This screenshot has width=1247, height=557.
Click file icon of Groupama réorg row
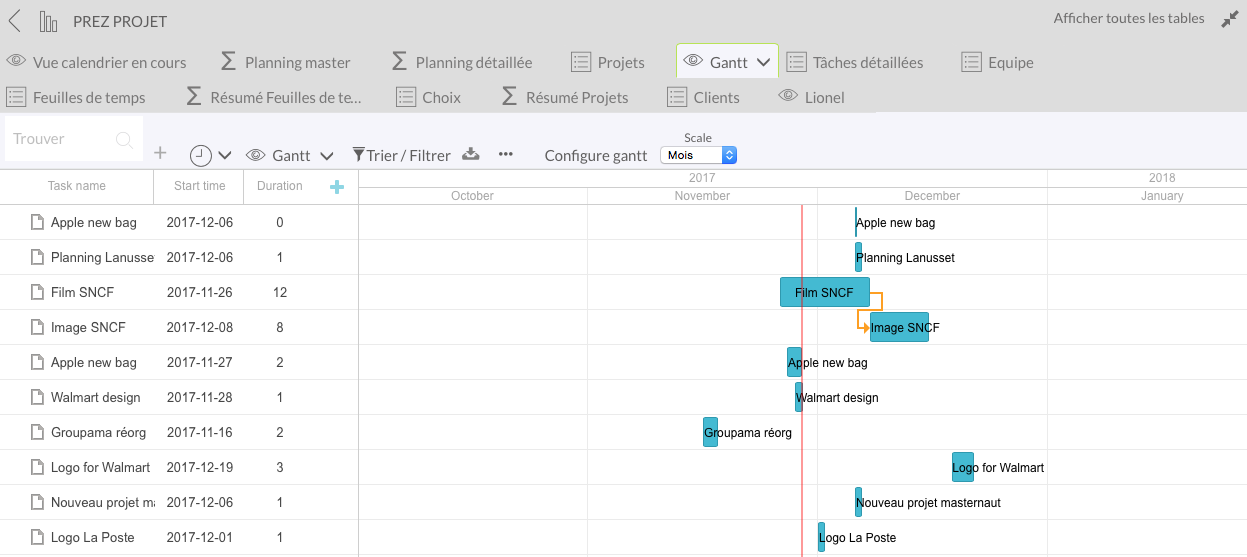pos(37,432)
